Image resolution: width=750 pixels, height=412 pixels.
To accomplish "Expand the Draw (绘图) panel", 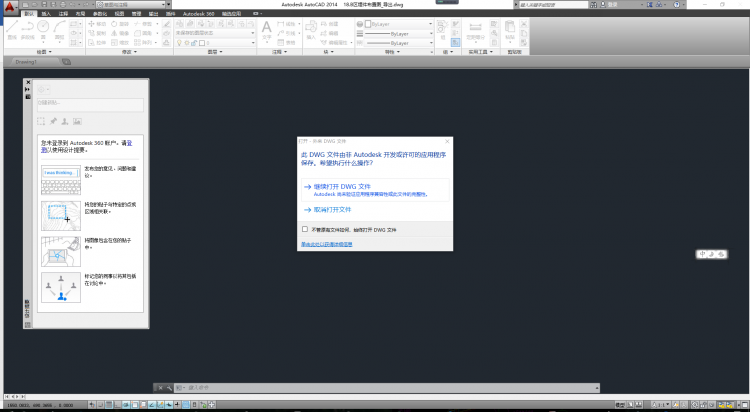I will [x=44, y=52].
